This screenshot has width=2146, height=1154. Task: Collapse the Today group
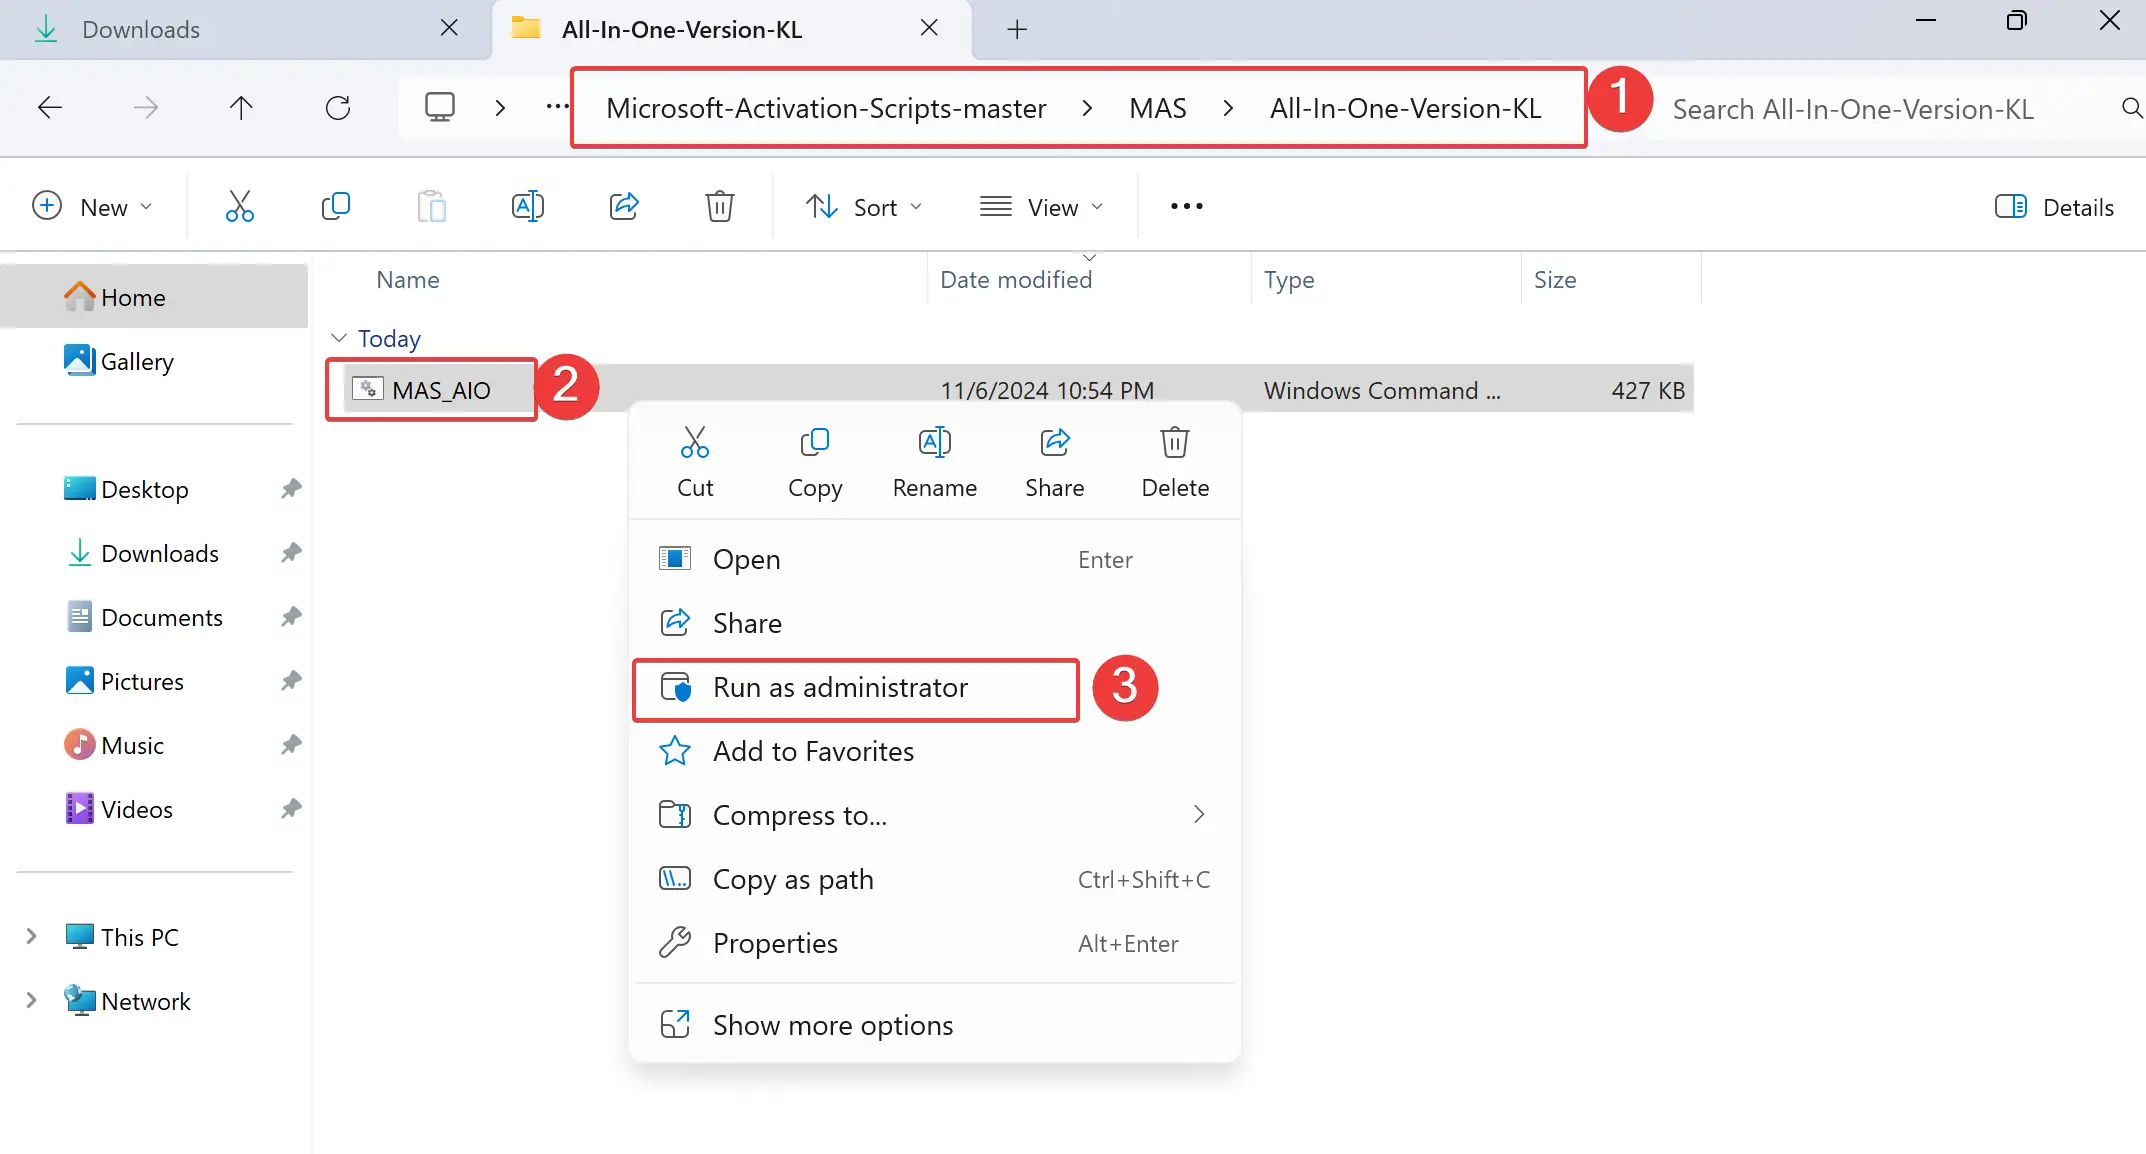pyautogui.click(x=340, y=338)
